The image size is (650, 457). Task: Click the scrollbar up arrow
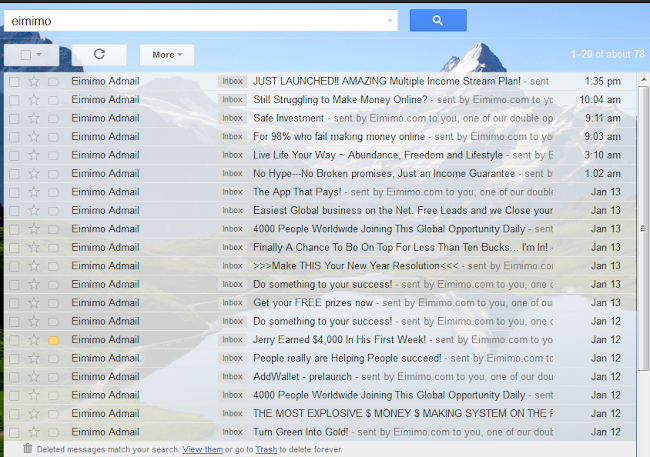643,79
